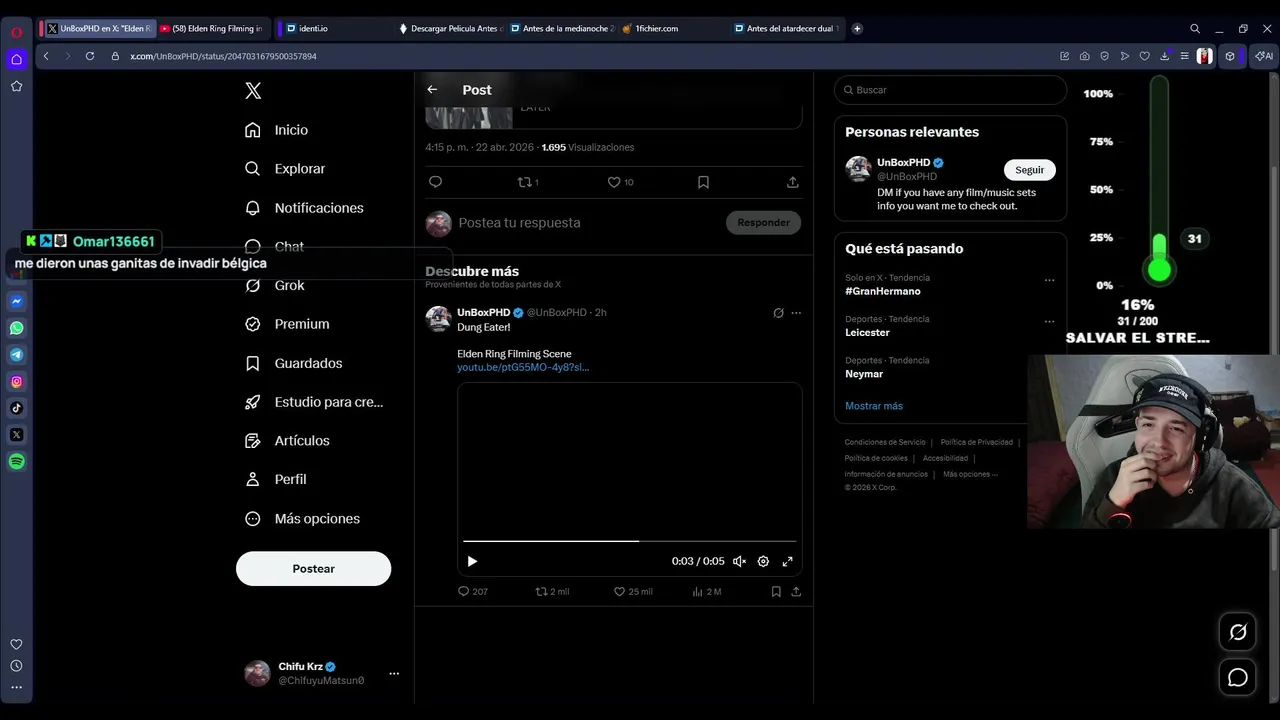Open WhatsApp in the Opera sidebar

pos(16,328)
